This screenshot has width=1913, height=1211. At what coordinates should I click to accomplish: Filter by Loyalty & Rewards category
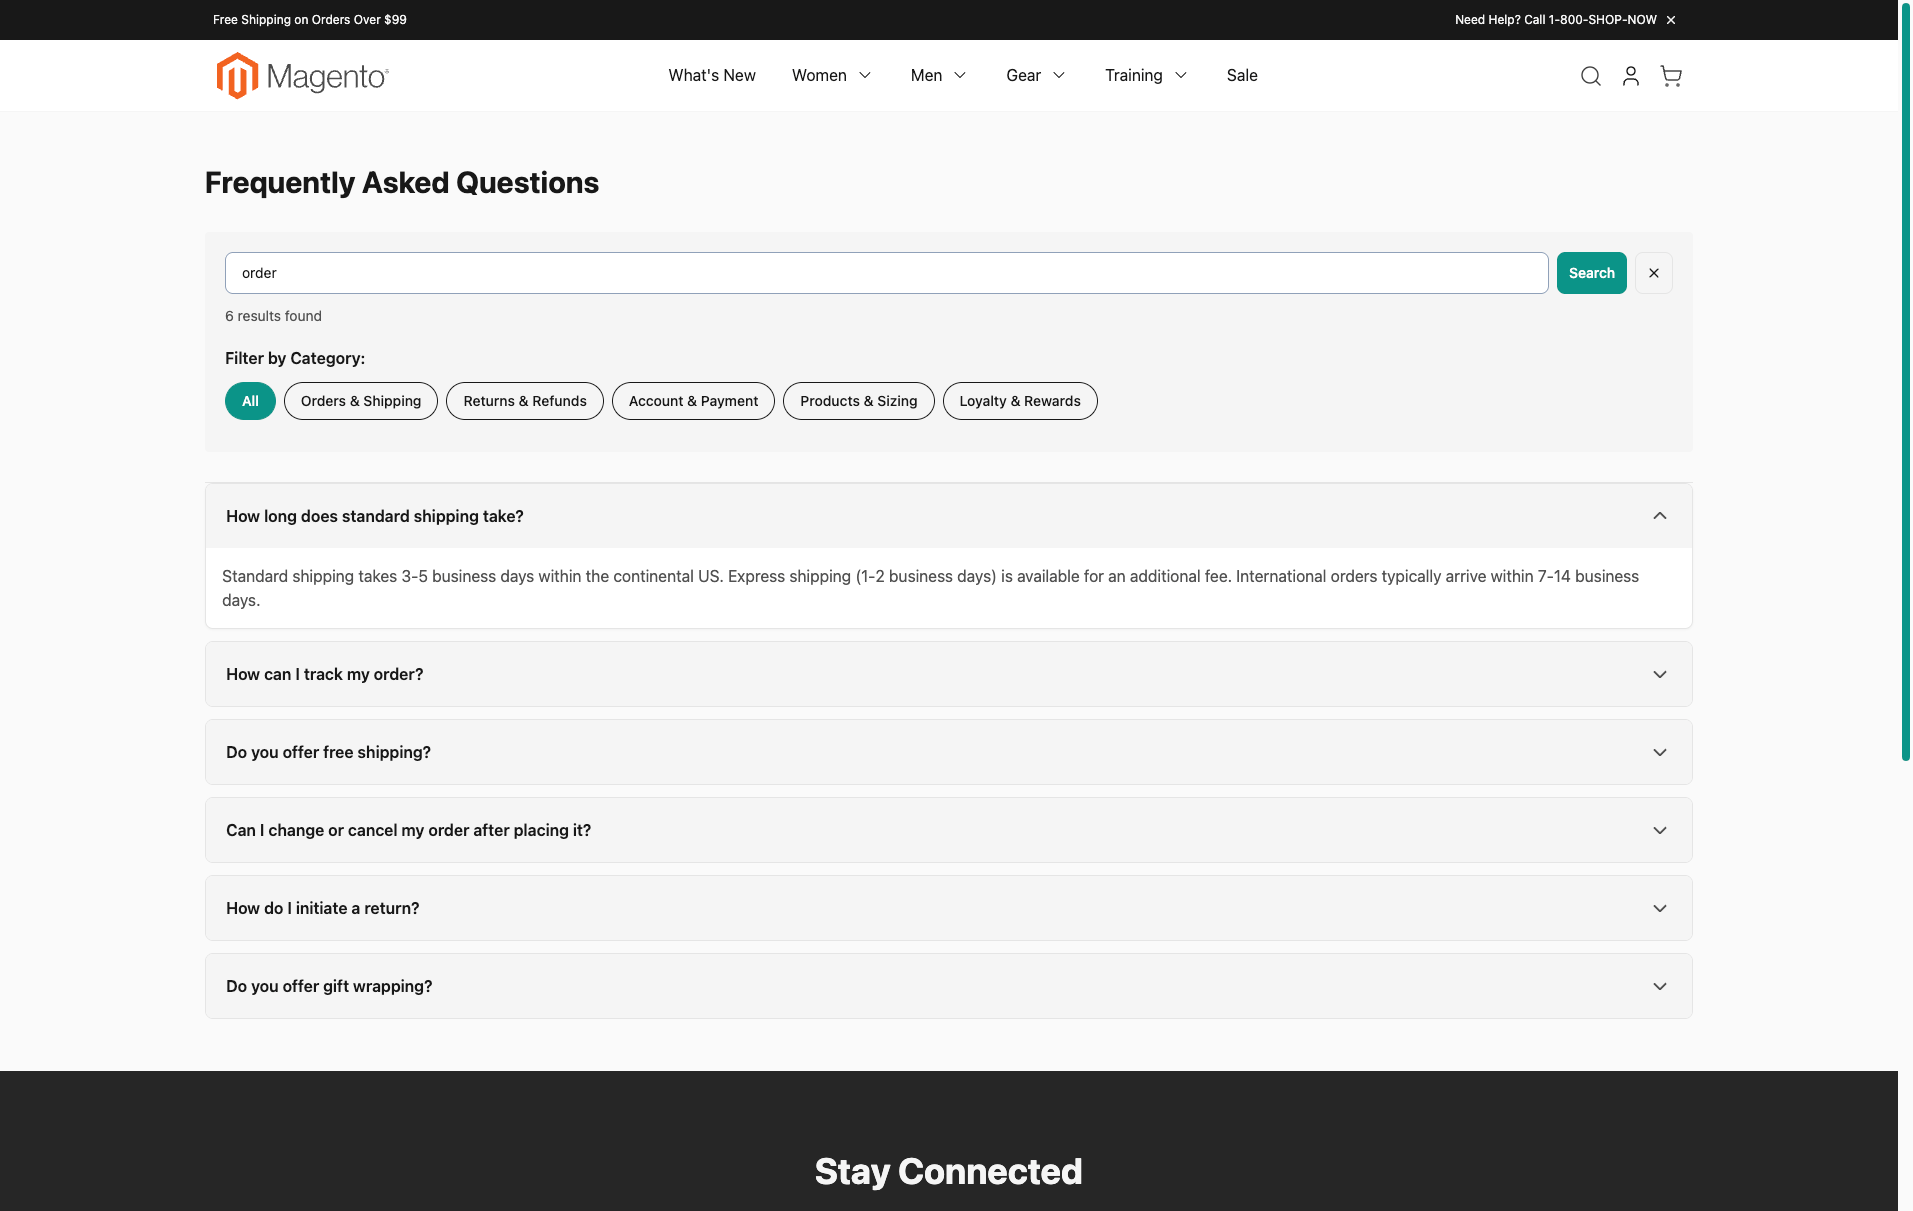tap(1019, 401)
